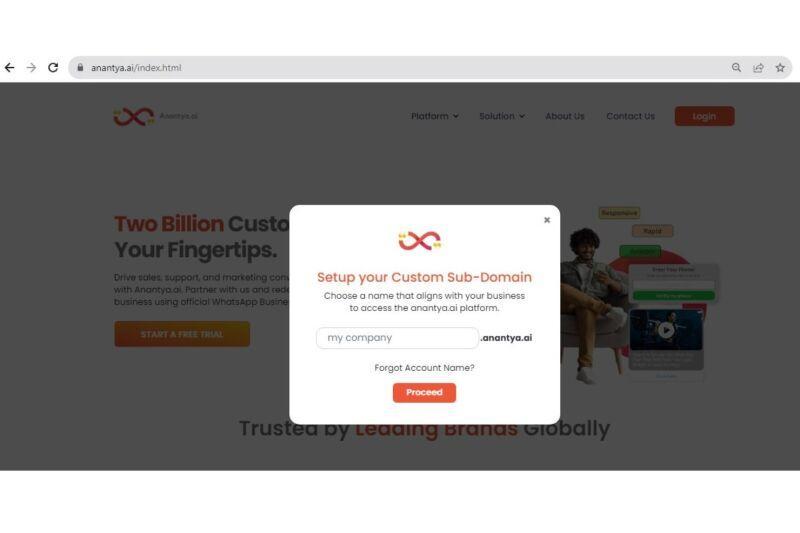800x533 pixels.
Task: Open the About Us page
Action: (x=565, y=116)
